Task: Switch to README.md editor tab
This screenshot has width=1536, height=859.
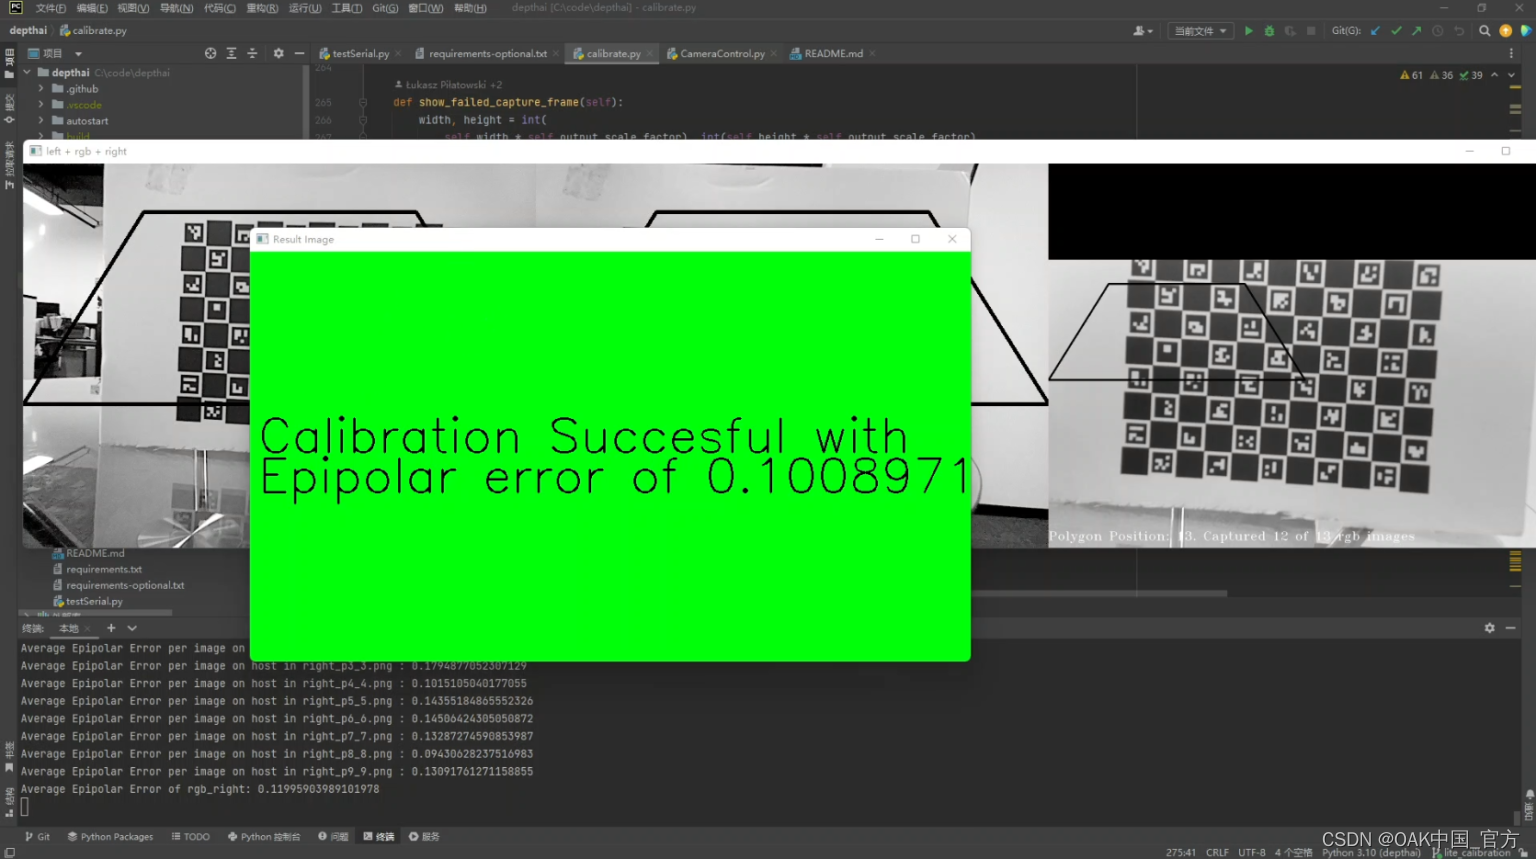Action: (833, 54)
